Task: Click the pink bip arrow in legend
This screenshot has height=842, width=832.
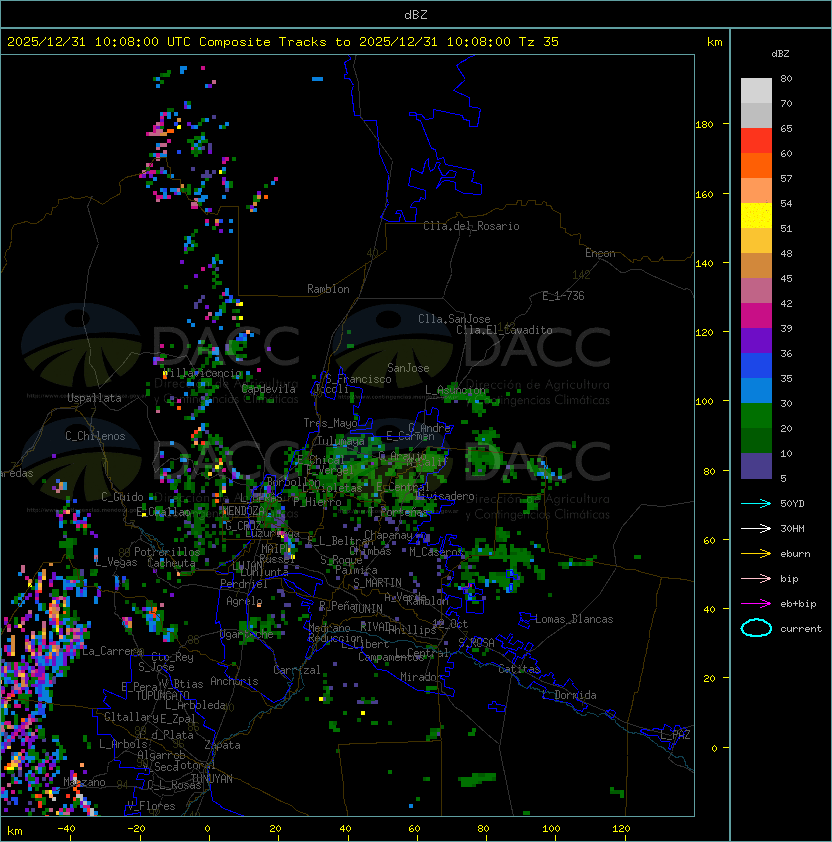Action: click(x=756, y=578)
